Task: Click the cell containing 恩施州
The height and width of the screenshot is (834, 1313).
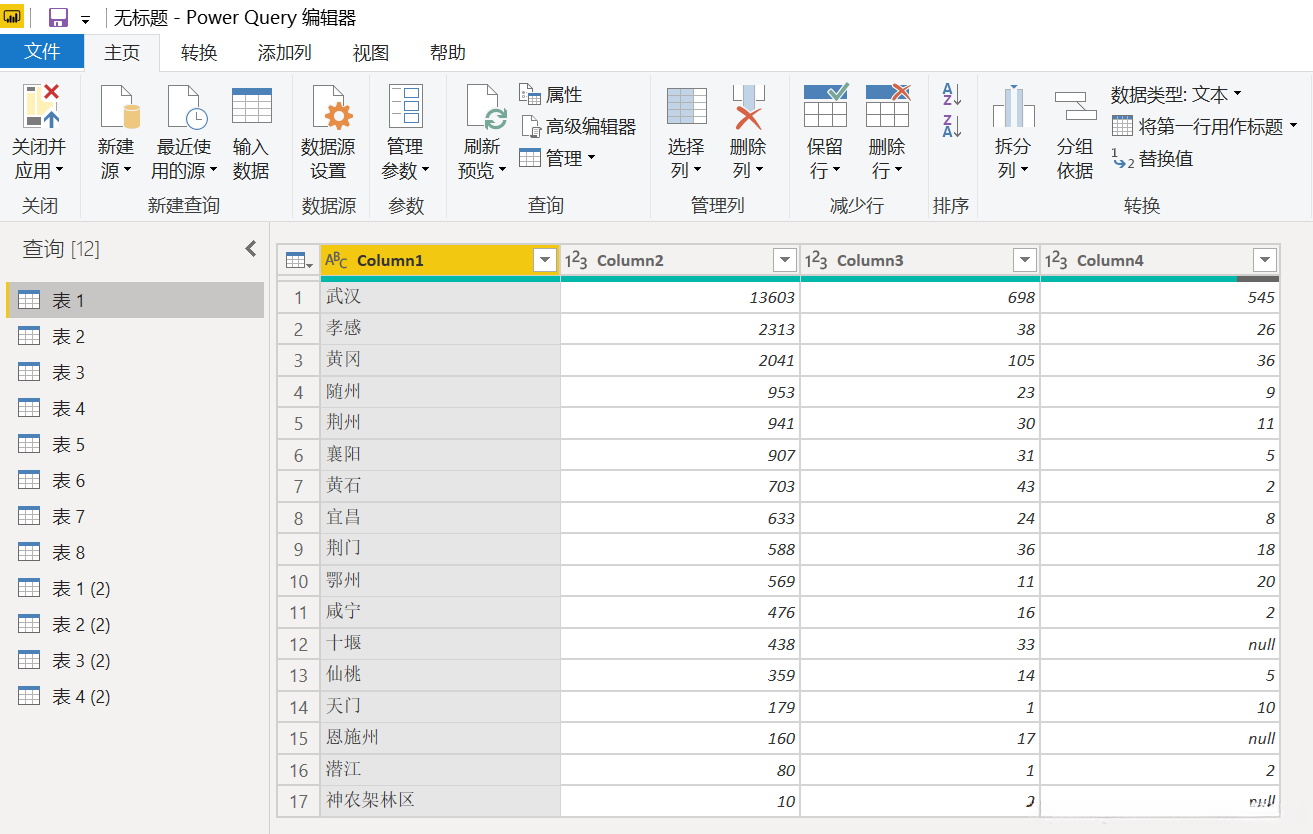Action: coord(440,738)
